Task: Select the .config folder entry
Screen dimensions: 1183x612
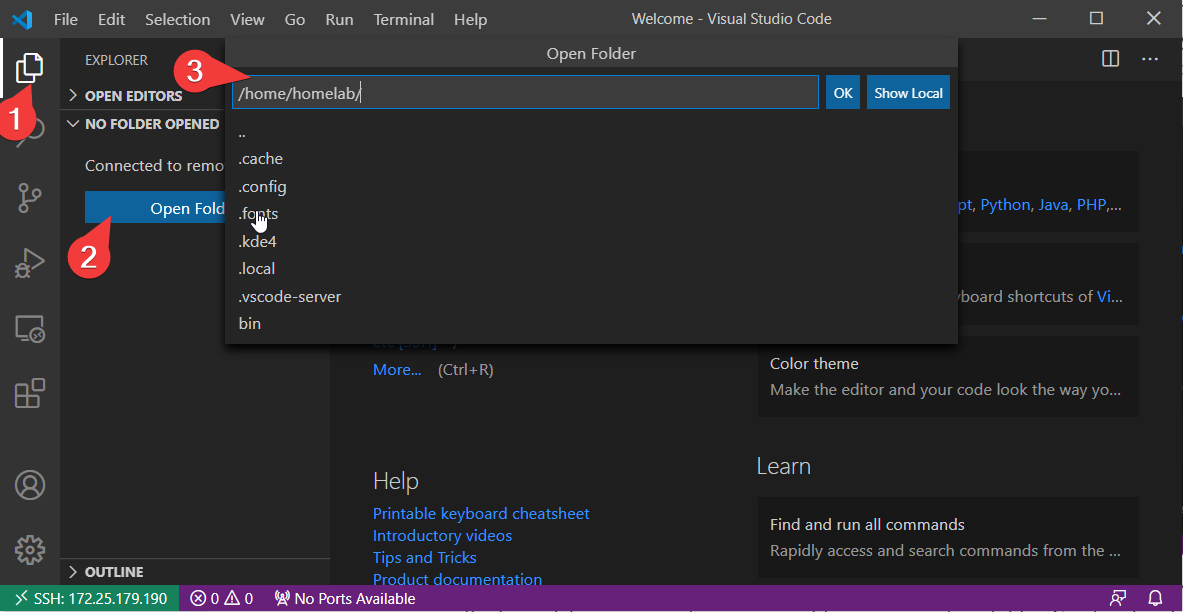Action: (592, 186)
